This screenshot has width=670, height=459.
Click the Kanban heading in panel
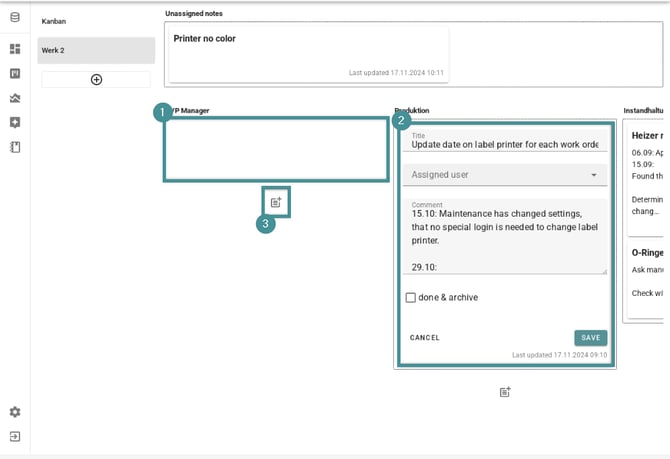(x=54, y=21)
